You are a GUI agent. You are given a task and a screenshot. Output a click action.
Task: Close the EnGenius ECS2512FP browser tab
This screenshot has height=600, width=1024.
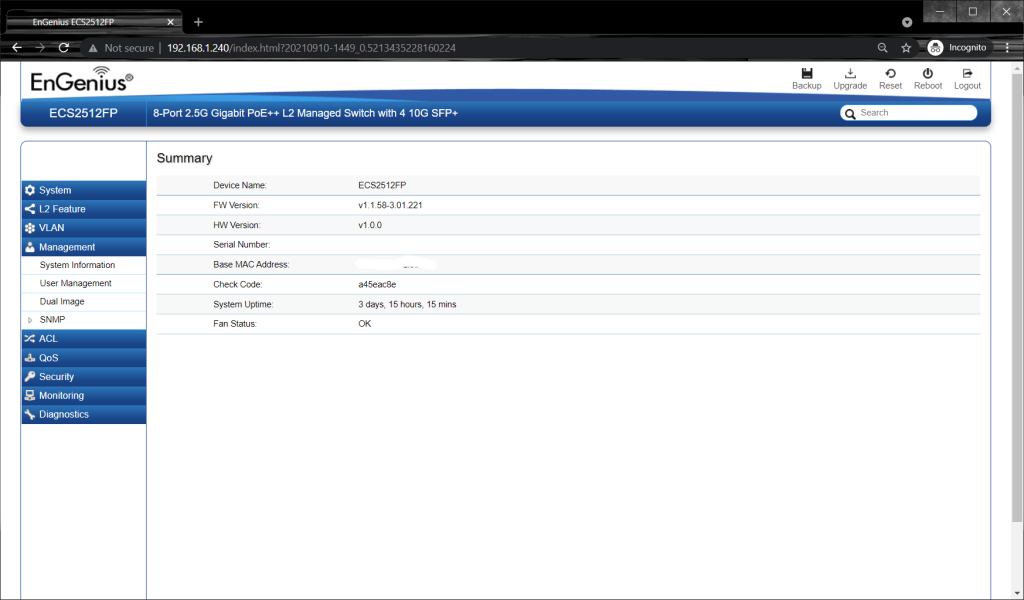(x=170, y=22)
